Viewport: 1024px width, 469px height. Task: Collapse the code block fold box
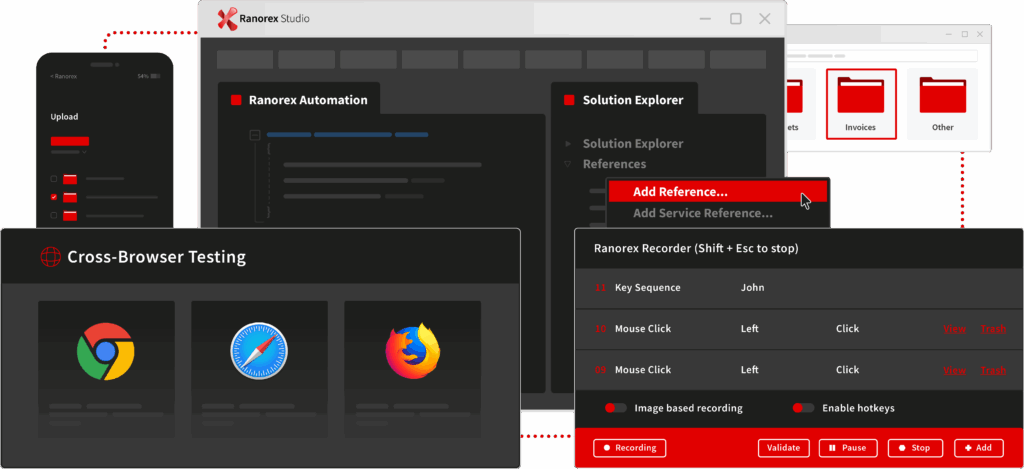click(x=255, y=135)
